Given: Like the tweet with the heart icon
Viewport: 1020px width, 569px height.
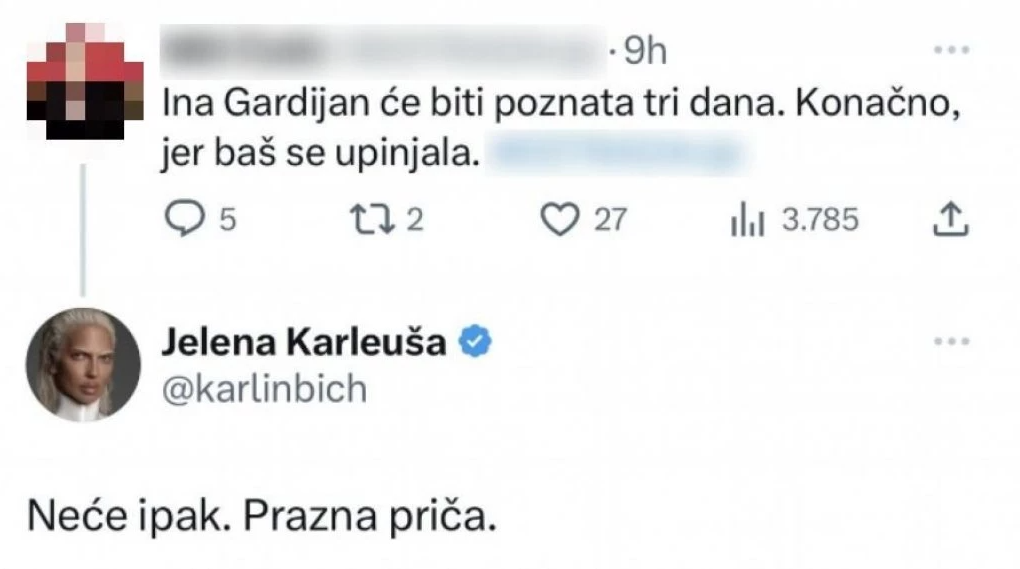Looking at the screenshot, I should pos(560,220).
